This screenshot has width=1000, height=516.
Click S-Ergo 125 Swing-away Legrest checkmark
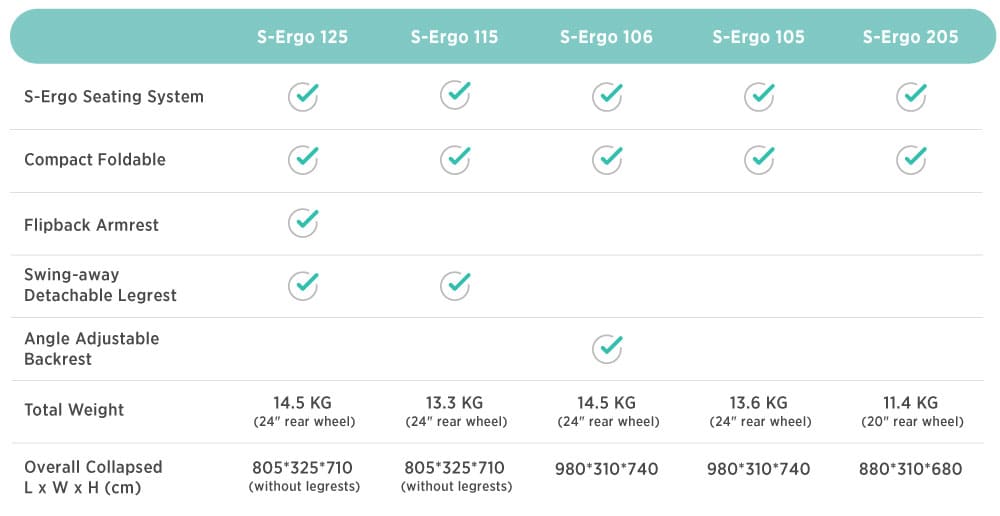coord(304,285)
